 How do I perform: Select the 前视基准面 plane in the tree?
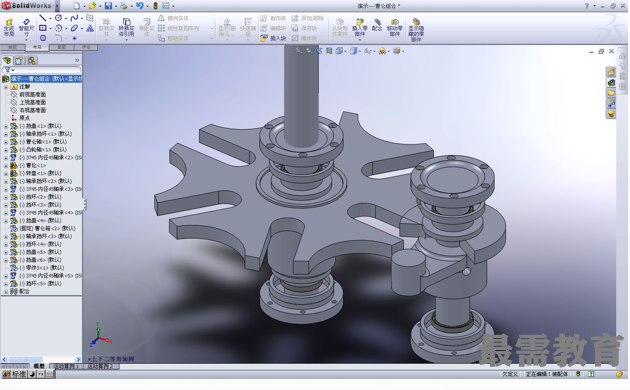33,94
